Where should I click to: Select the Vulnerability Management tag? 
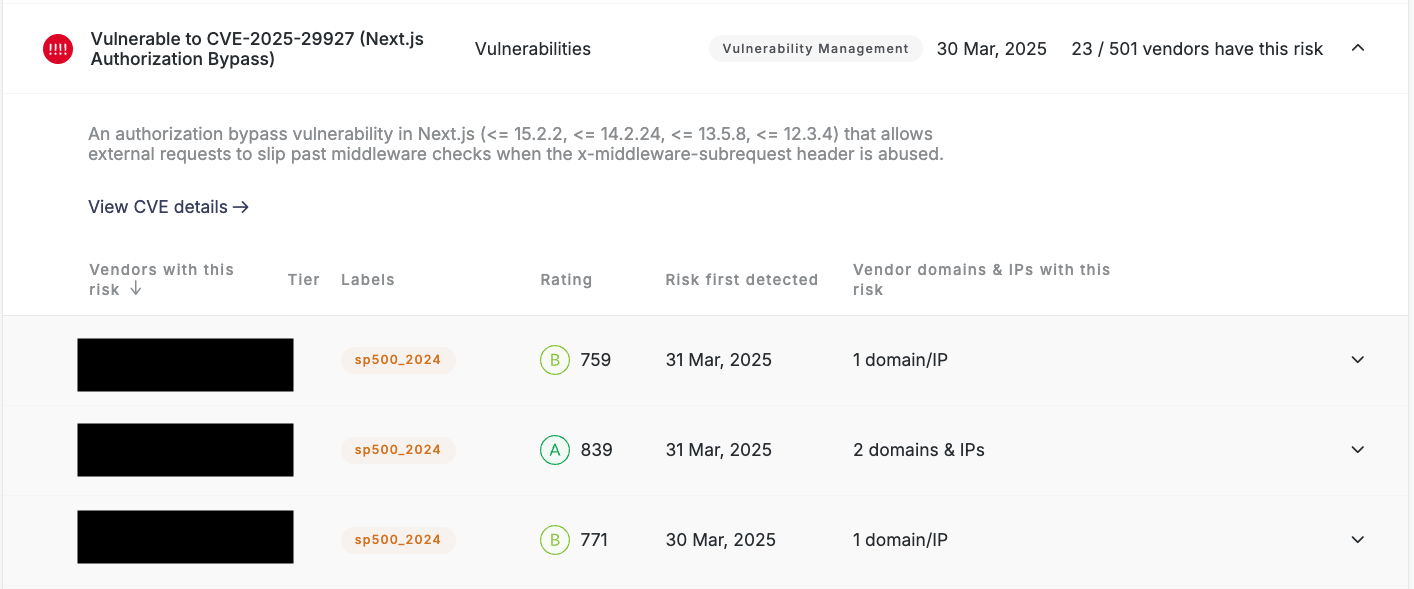[x=815, y=48]
